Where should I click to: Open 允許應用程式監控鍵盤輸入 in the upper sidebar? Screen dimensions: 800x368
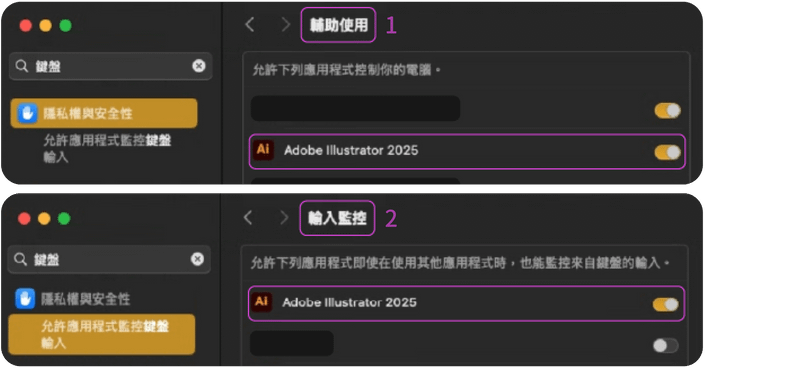(x=107, y=149)
